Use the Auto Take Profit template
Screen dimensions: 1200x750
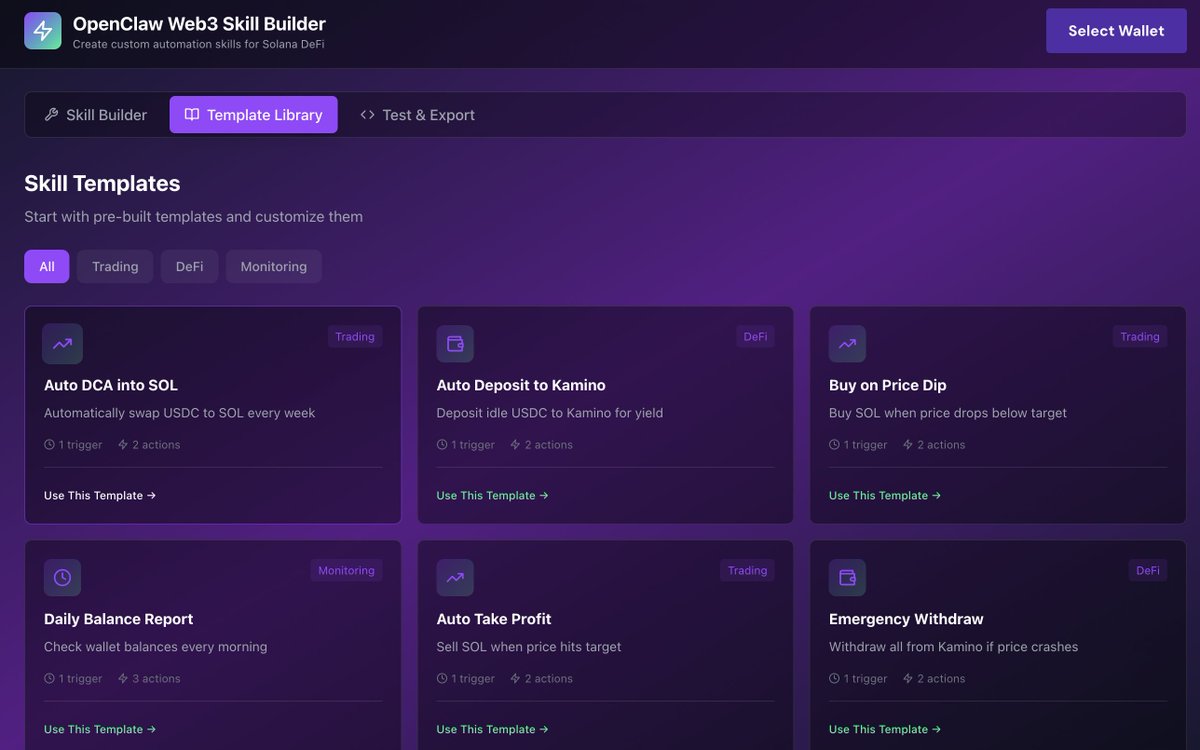tap(492, 730)
